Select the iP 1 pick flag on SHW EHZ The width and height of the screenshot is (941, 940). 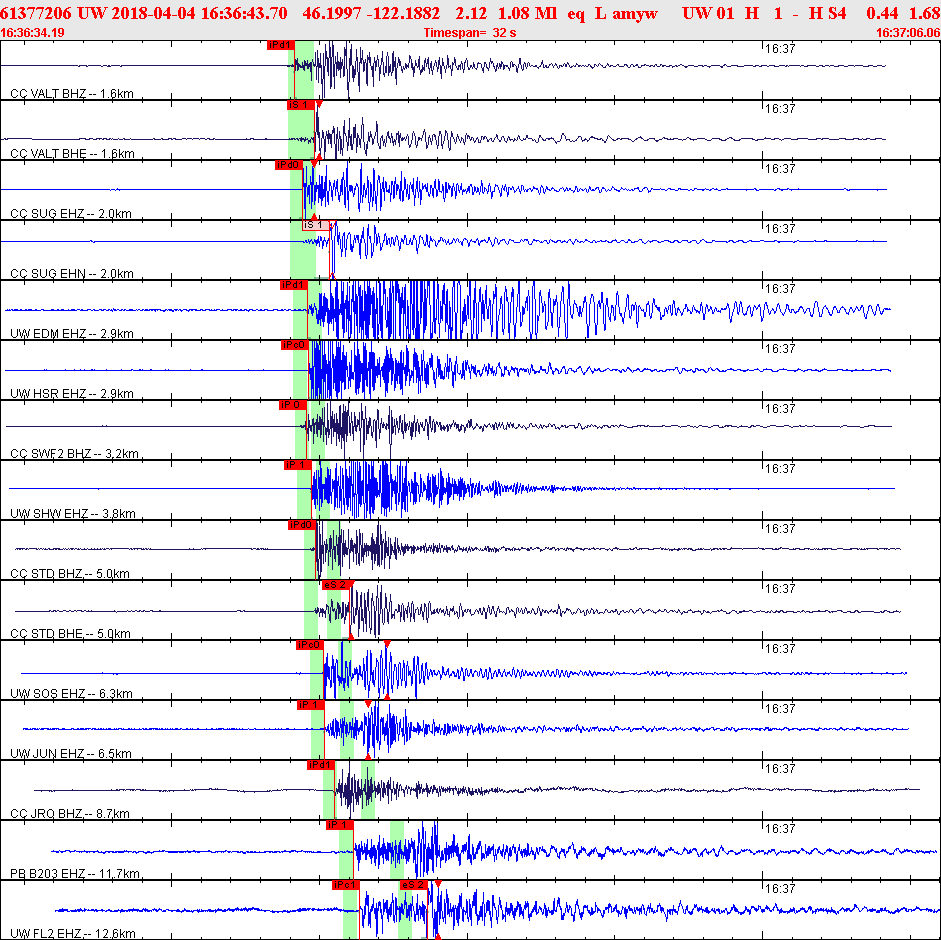coord(297,465)
